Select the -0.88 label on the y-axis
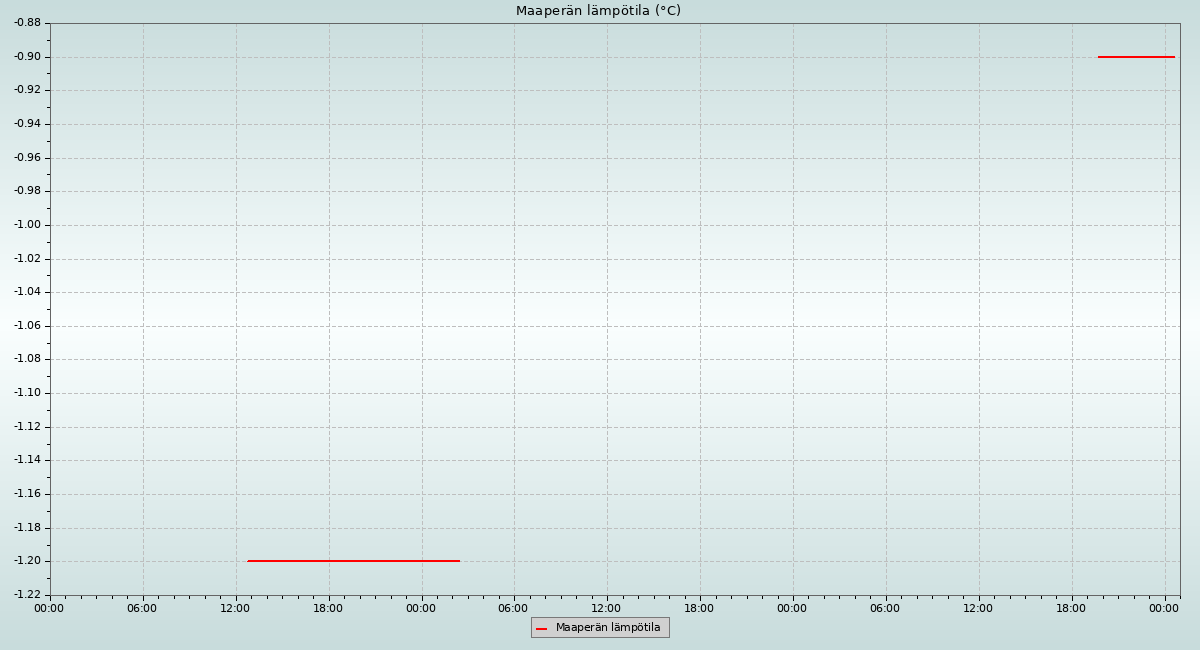 (x=27, y=23)
